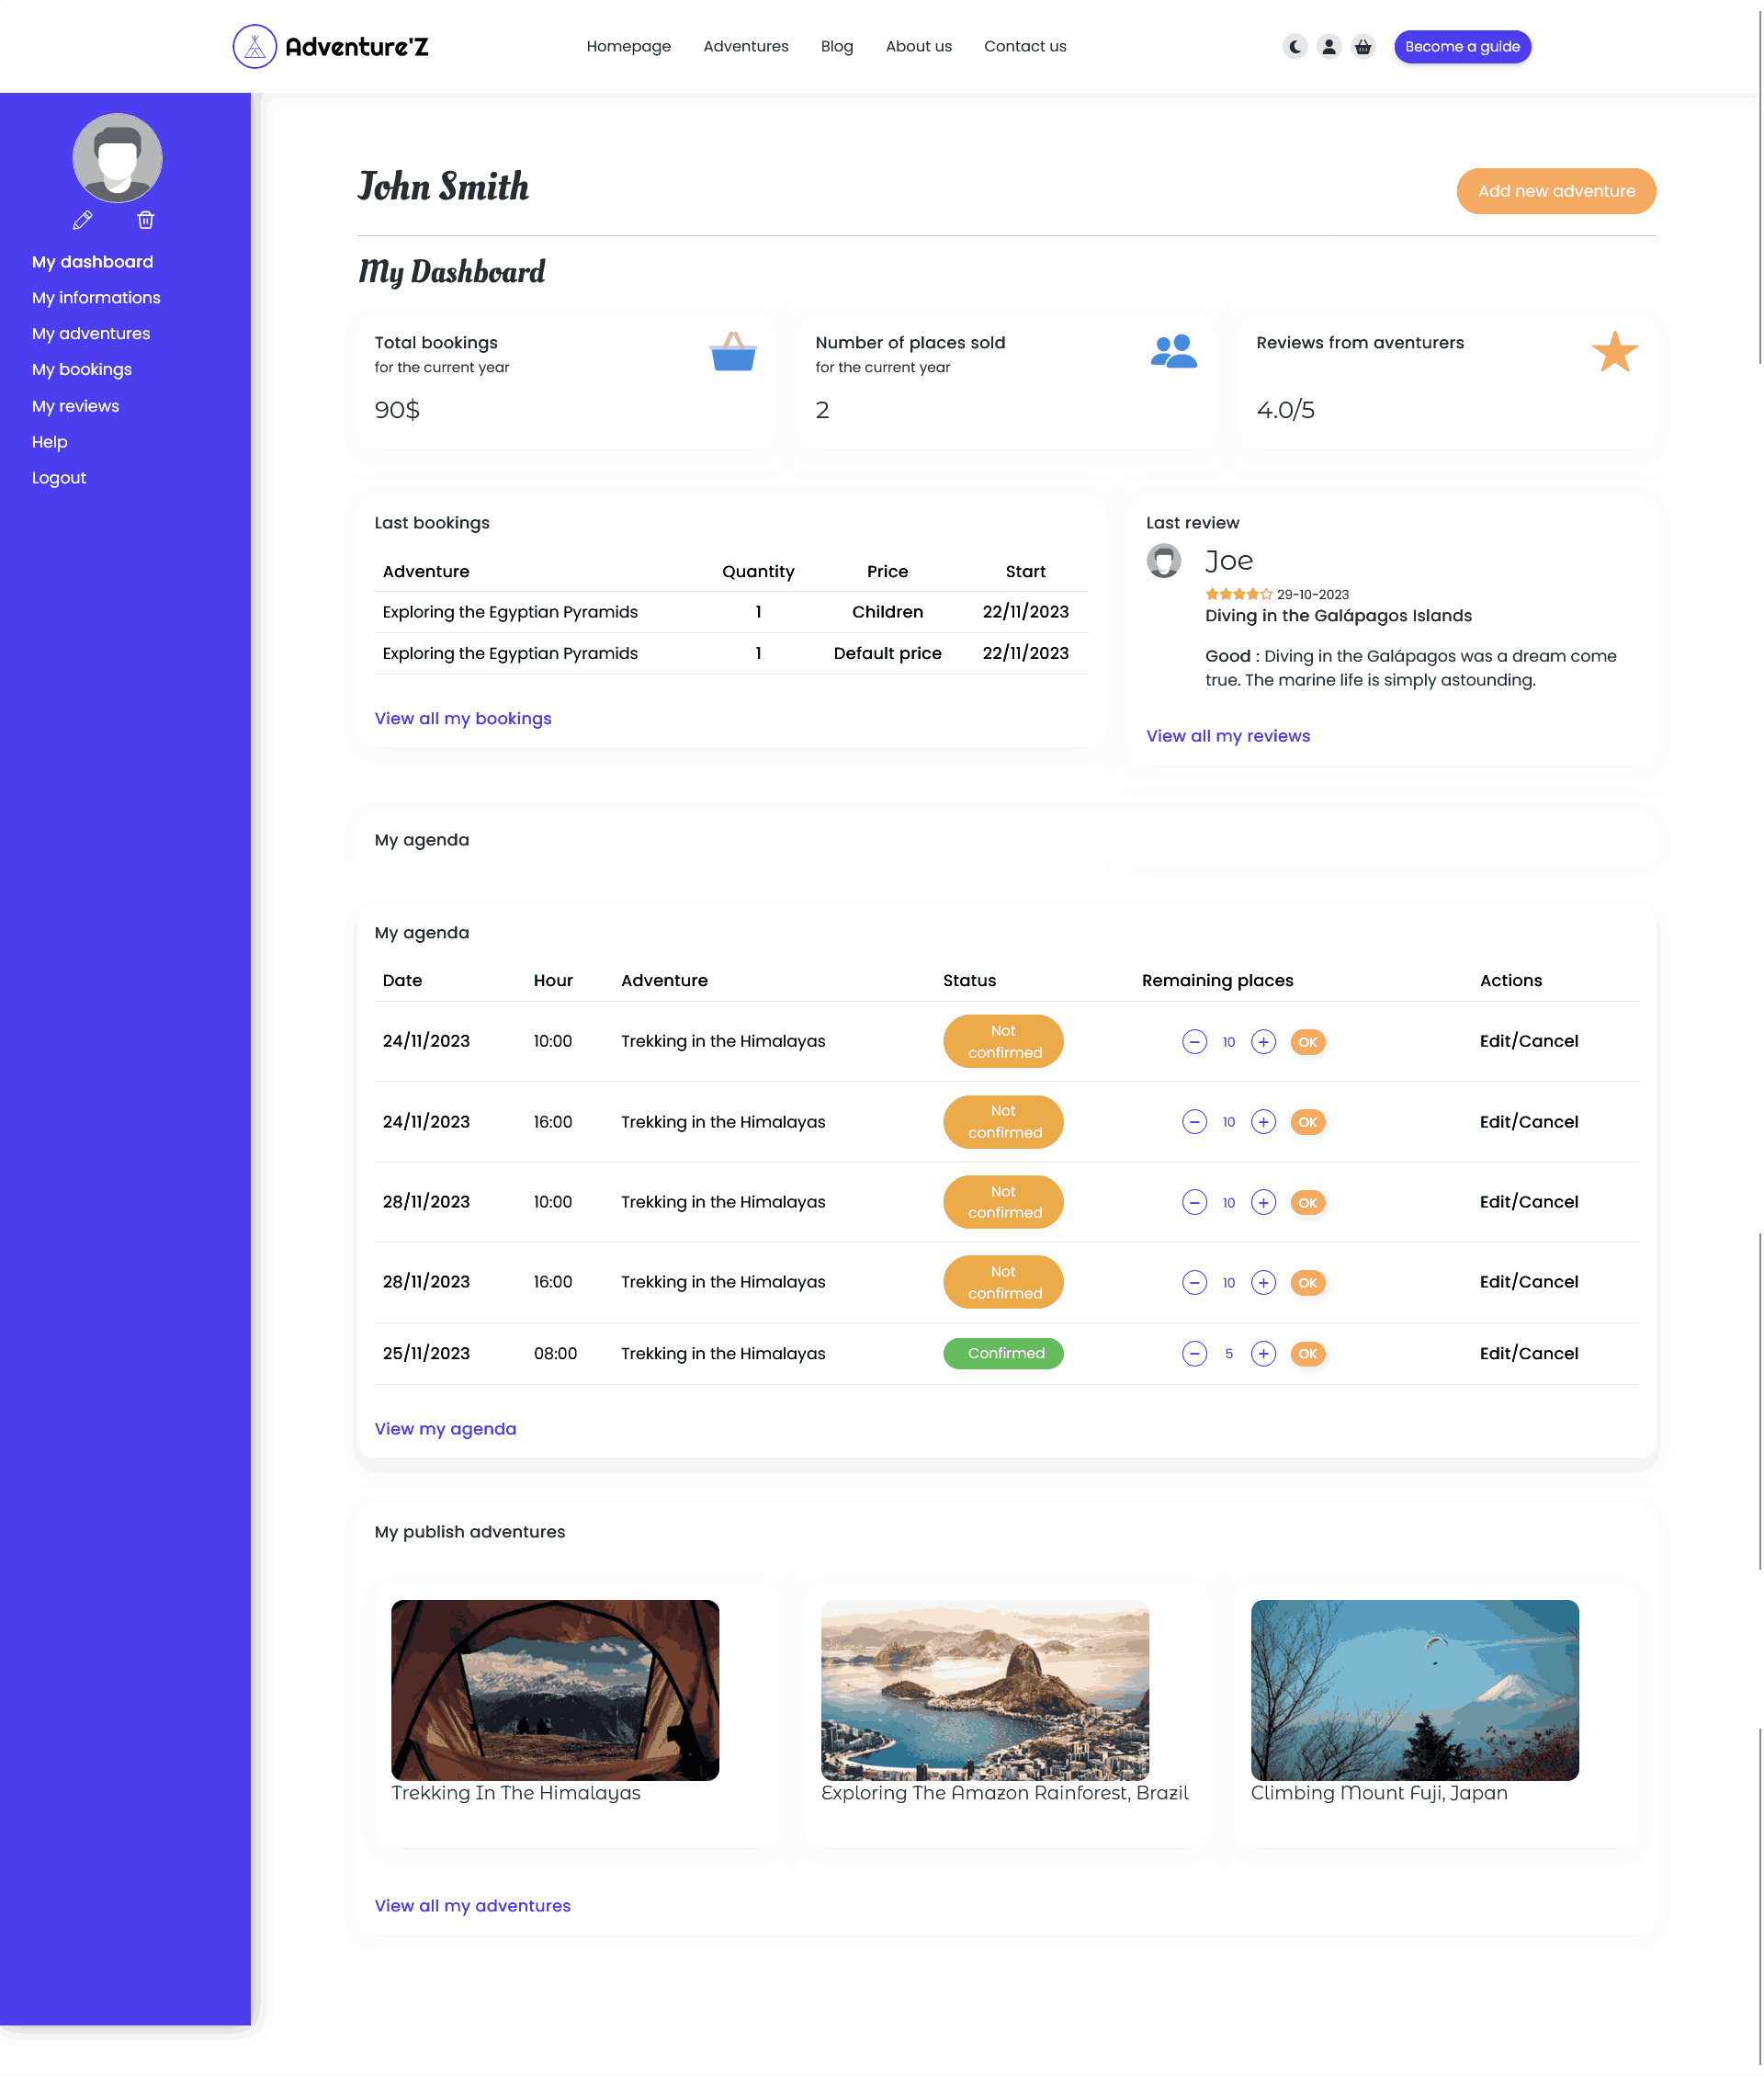Click Edit/Cancel for 24/11/2023 16:00 row
Screen dimensions: 1764x2076
point(1528,1122)
